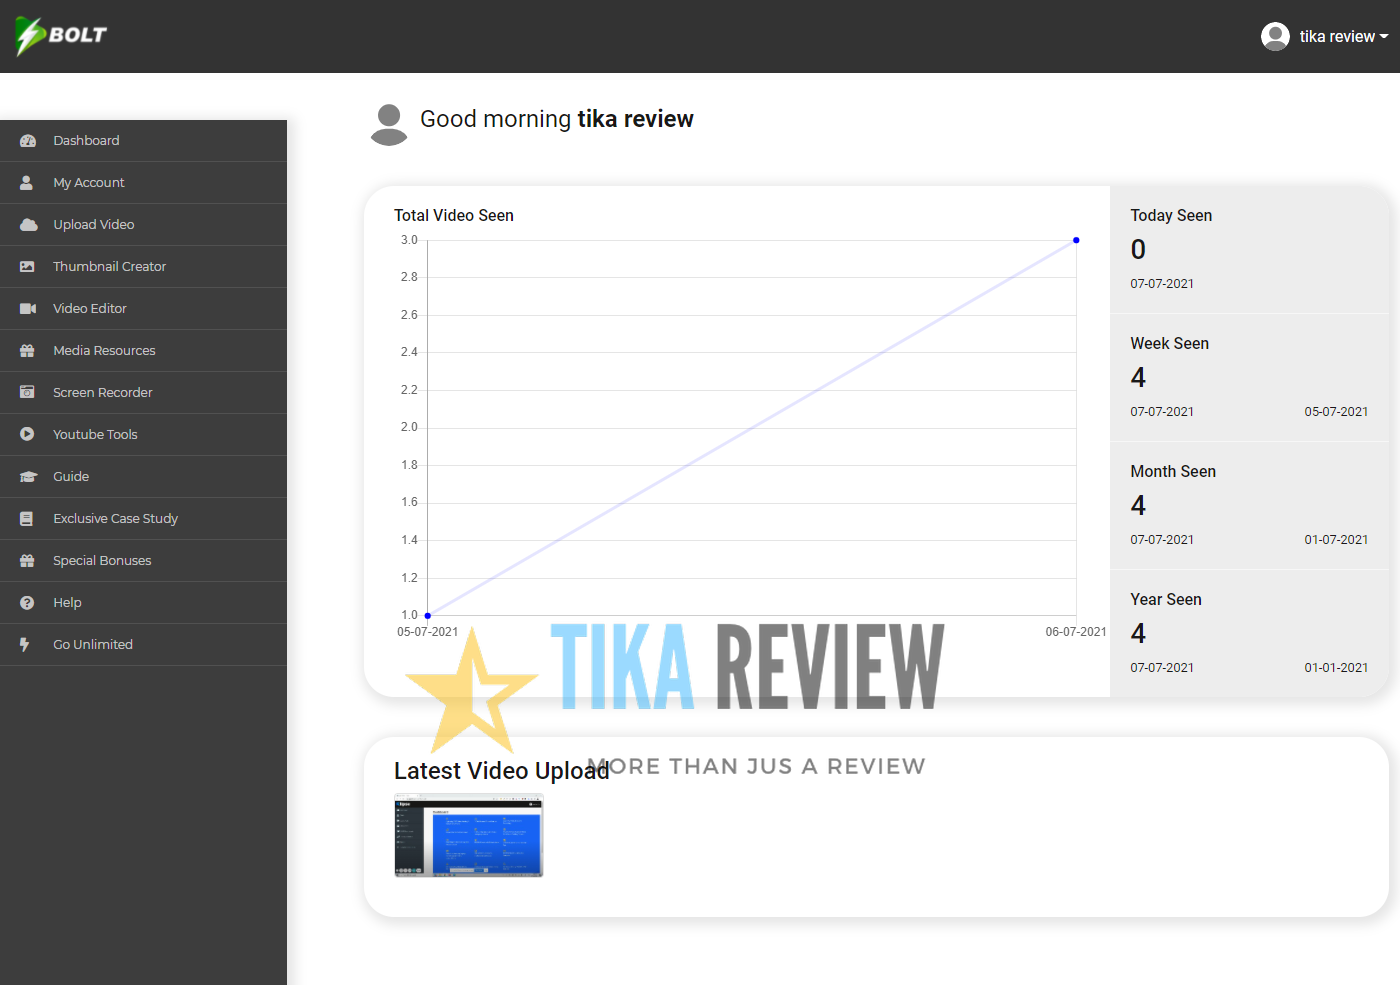Image resolution: width=1400 pixels, height=985 pixels.
Task: Click the Go Unlimited lightning bolt icon
Action: [x=25, y=645]
